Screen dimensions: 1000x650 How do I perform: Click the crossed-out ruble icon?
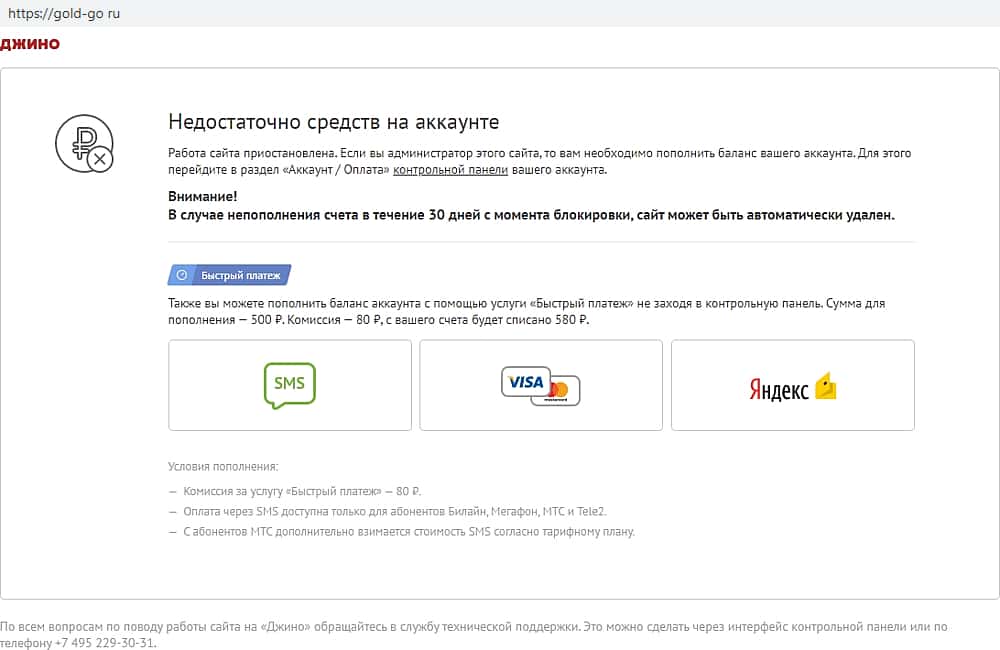(84, 144)
